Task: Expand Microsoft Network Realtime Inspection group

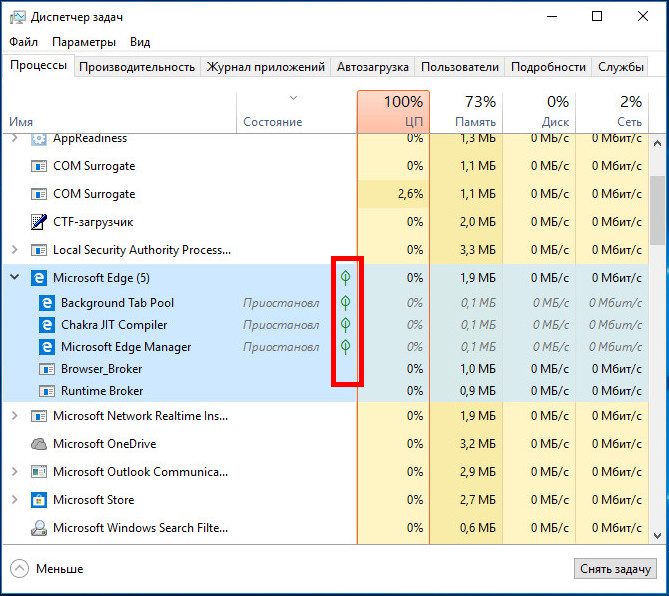Action: click(15, 416)
